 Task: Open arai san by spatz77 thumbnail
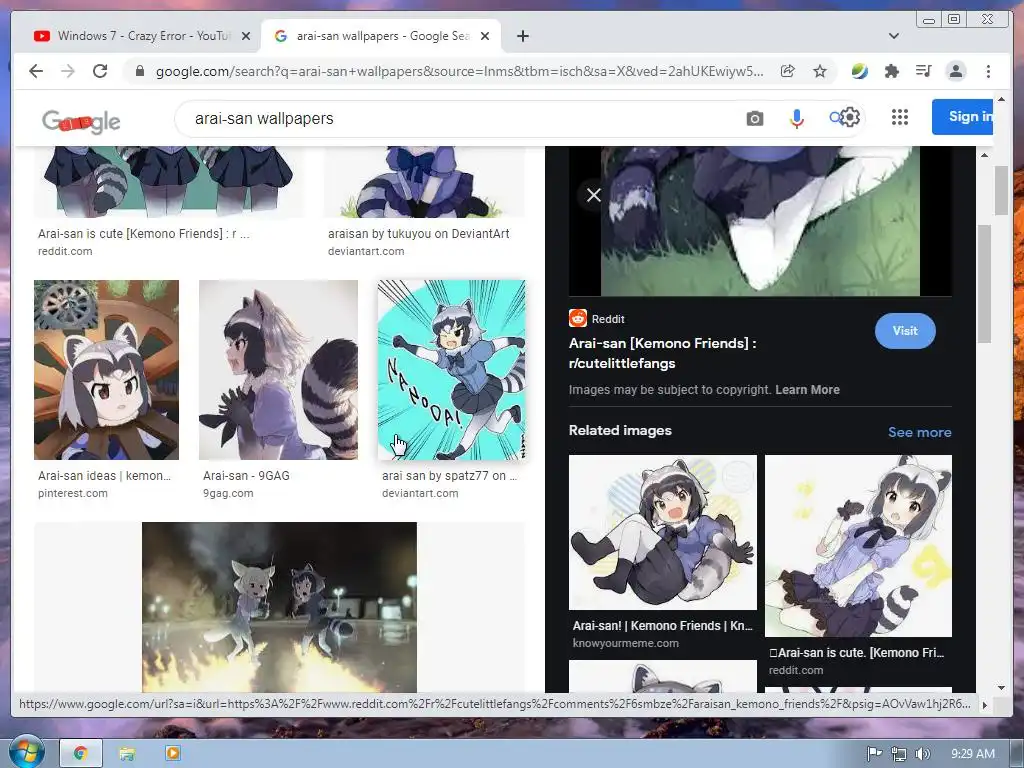pyautogui.click(x=451, y=370)
